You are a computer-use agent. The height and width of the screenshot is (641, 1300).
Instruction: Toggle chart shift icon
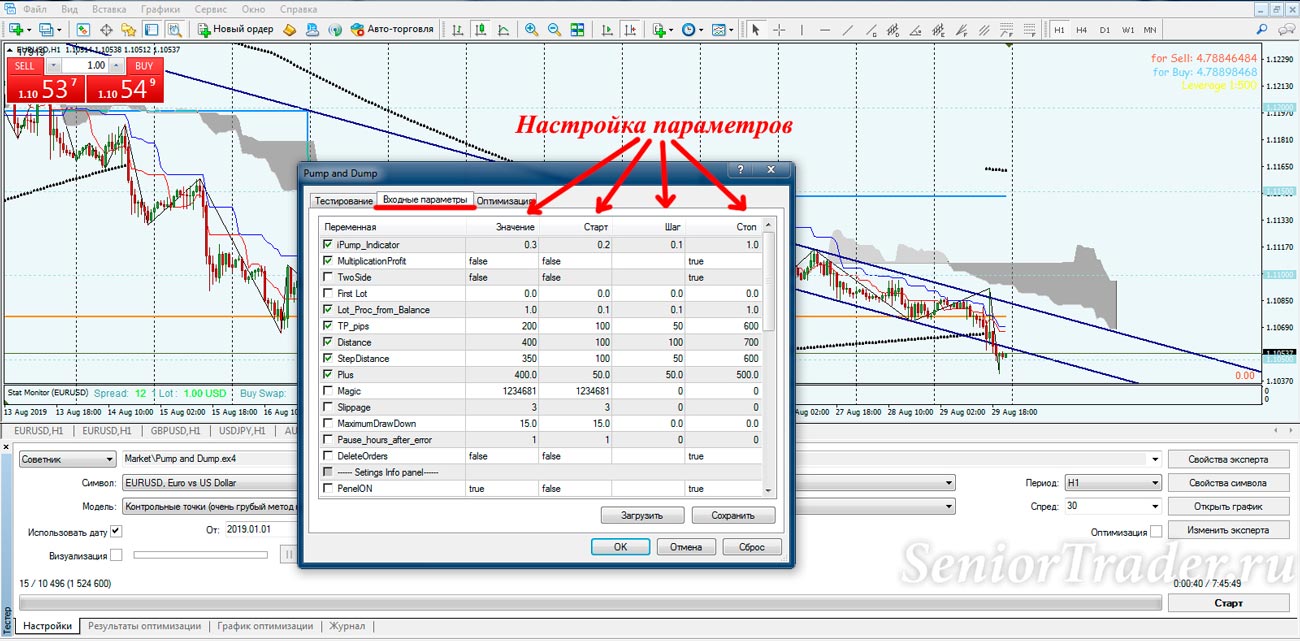pyautogui.click(x=630, y=30)
